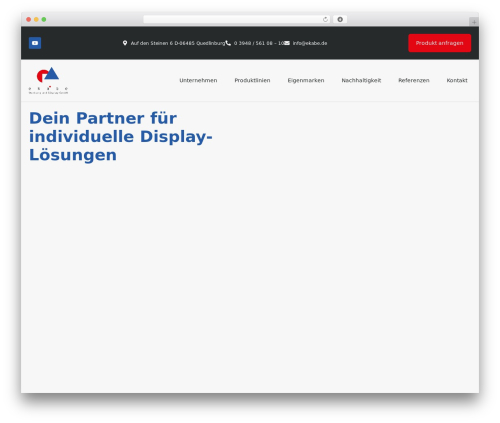
Task: Open the Produktlinien menu item
Action: [252, 80]
